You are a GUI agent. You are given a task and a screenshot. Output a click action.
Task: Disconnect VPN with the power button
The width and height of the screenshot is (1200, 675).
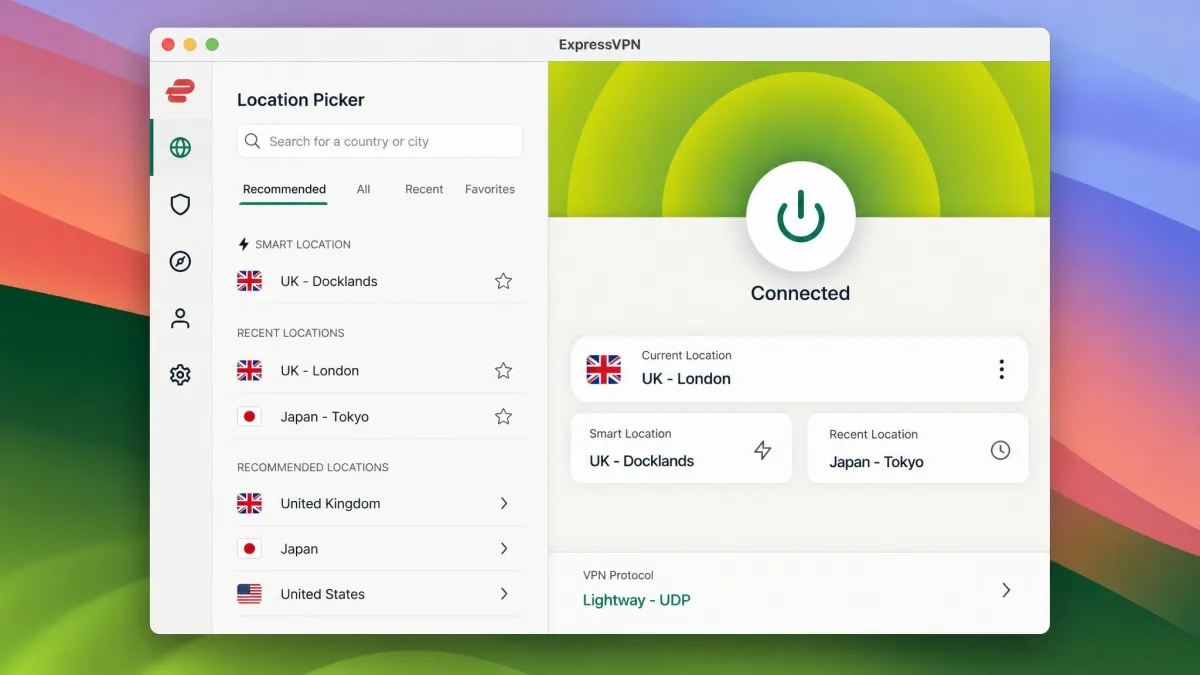click(x=800, y=216)
